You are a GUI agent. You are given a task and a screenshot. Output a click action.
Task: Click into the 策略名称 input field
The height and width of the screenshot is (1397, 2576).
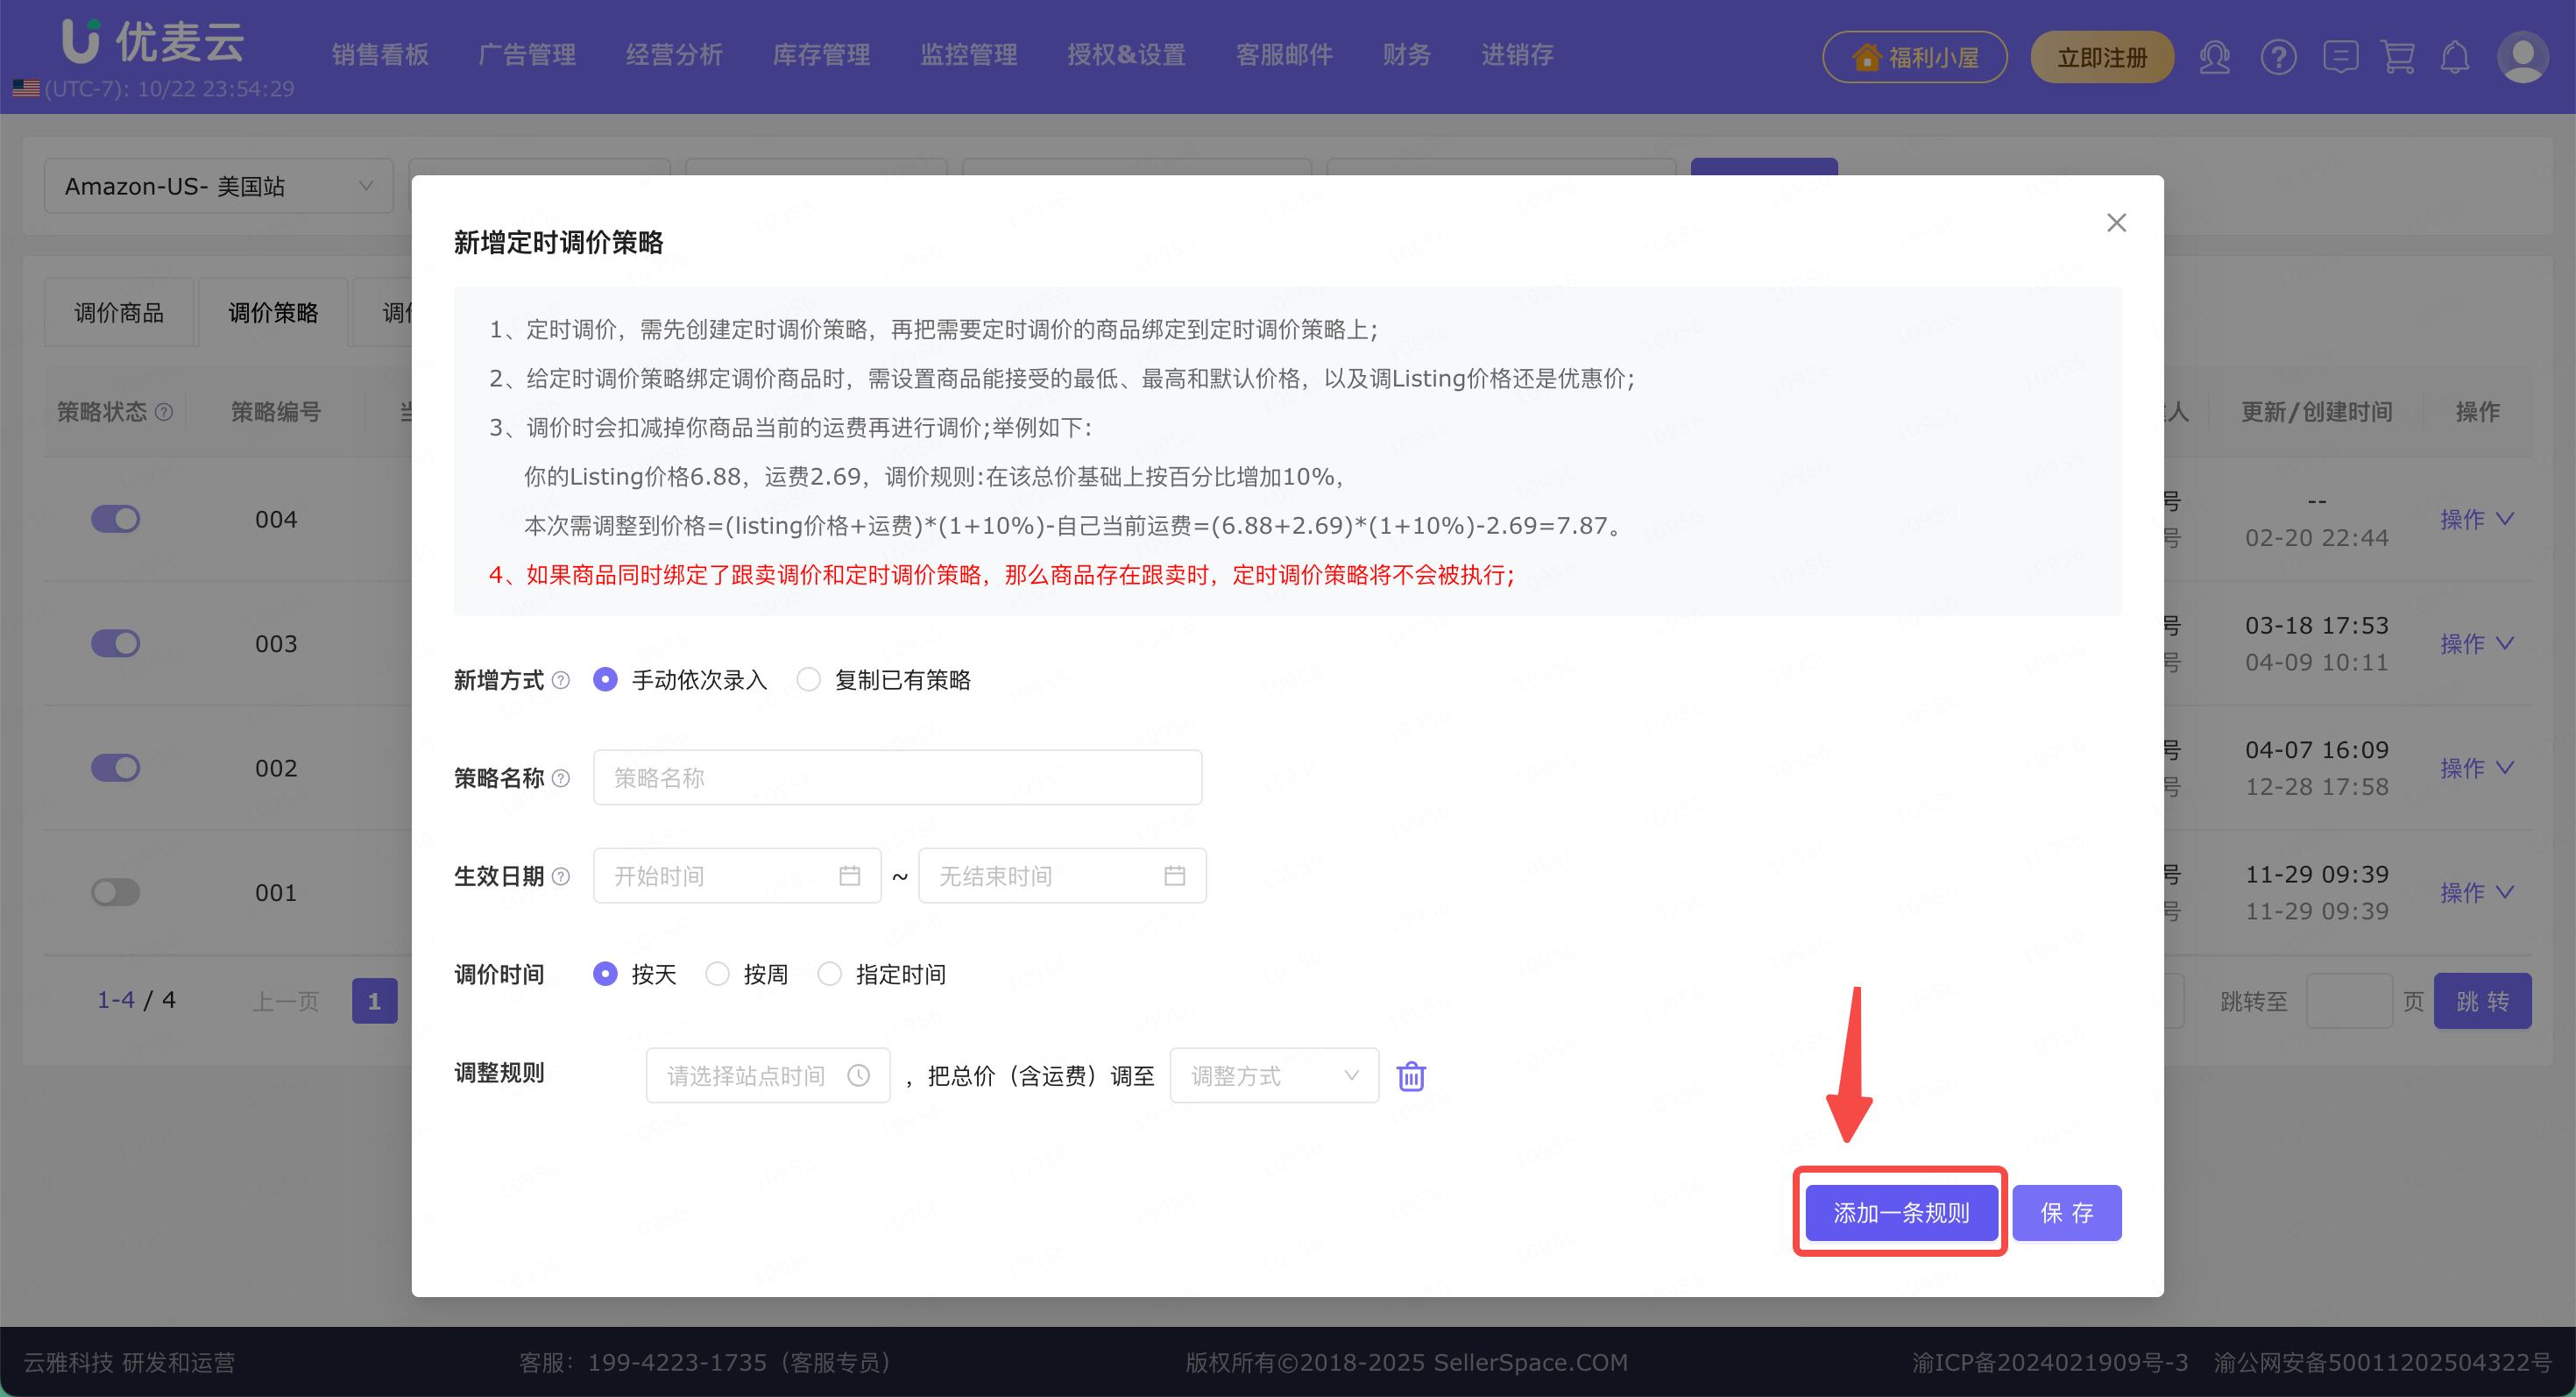896,778
